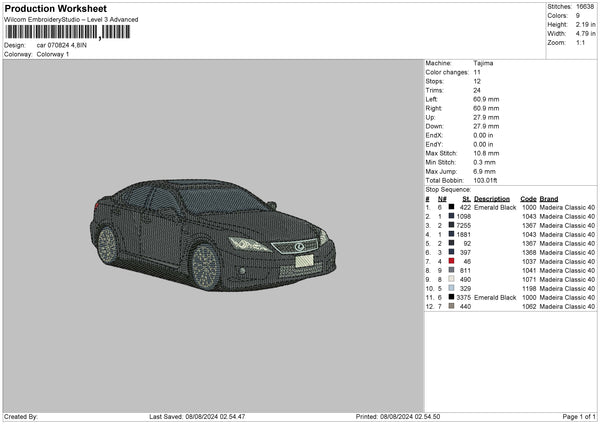Click the Code column header
This screenshot has height=424, width=600.
528,198
